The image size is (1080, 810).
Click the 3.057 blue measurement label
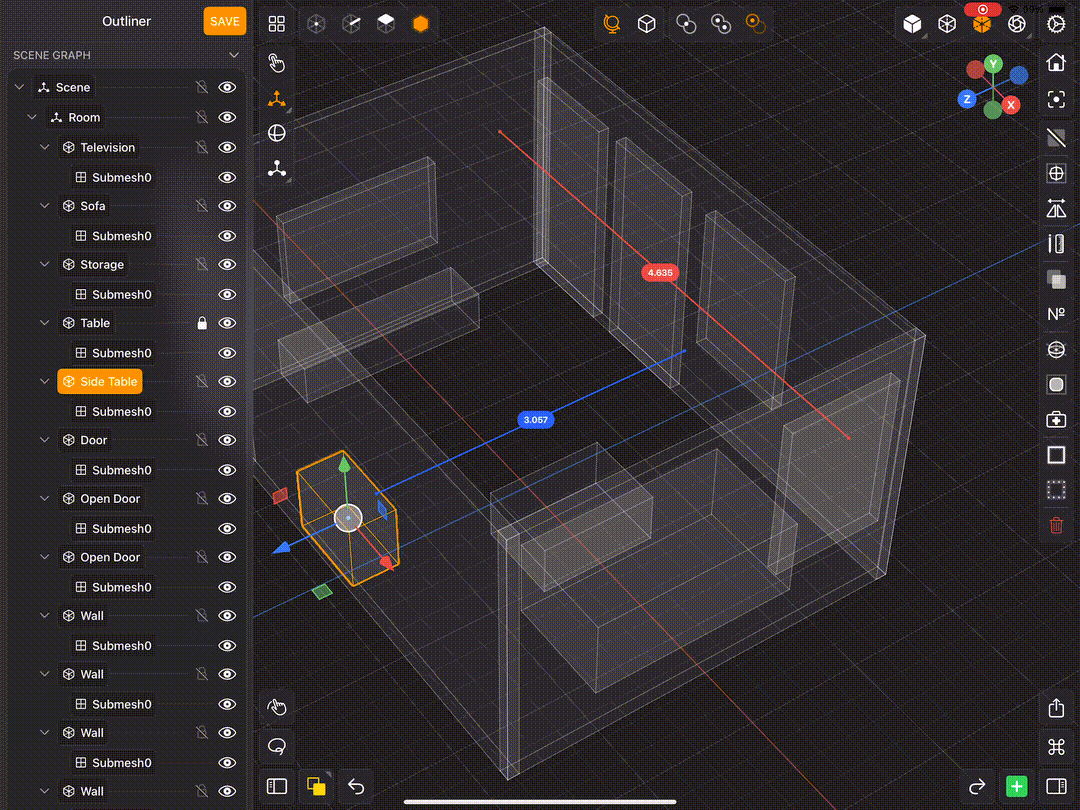(535, 420)
